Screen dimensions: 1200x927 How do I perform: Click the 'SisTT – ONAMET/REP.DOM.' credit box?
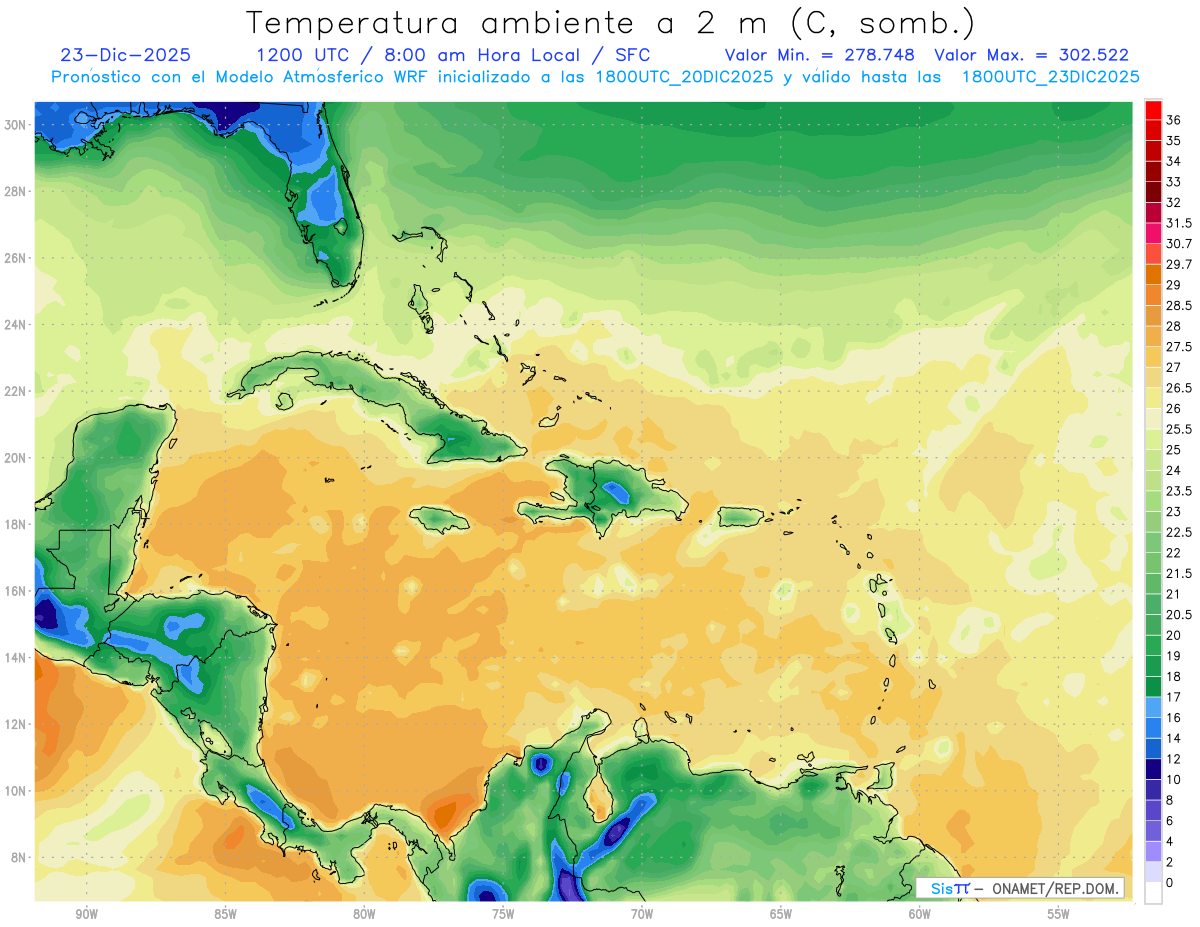click(1020, 888)
